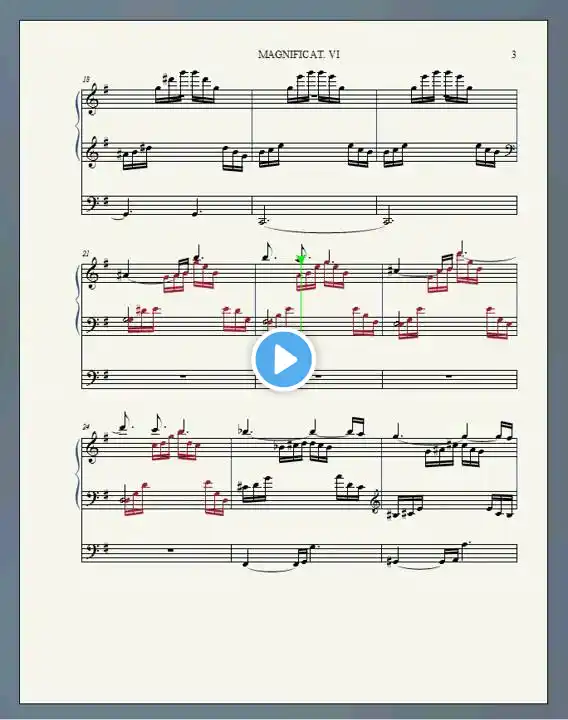
Task: Click the whole rest in measure 23 pedal staff
Action: pyautogui.click(x=449, y=377)
